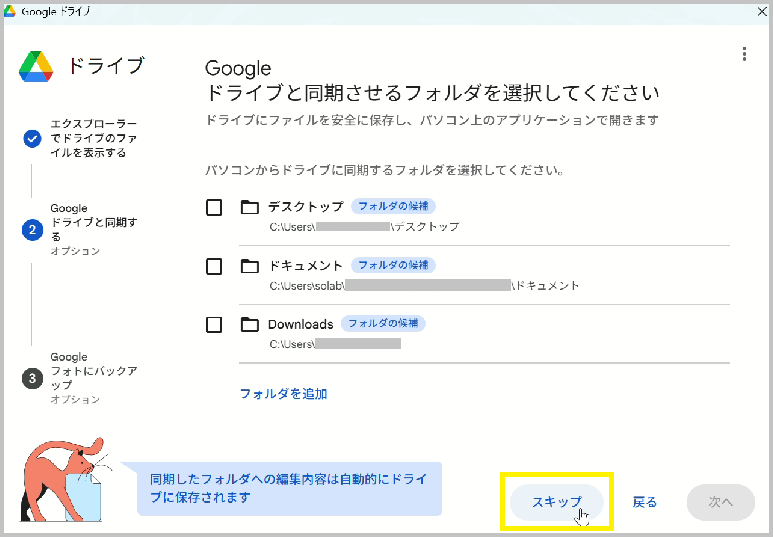The width and height of the screenshot is (773, 537).
Task: Check the ドキュメント folder checkbox
Action: click(x=214, y=266)
